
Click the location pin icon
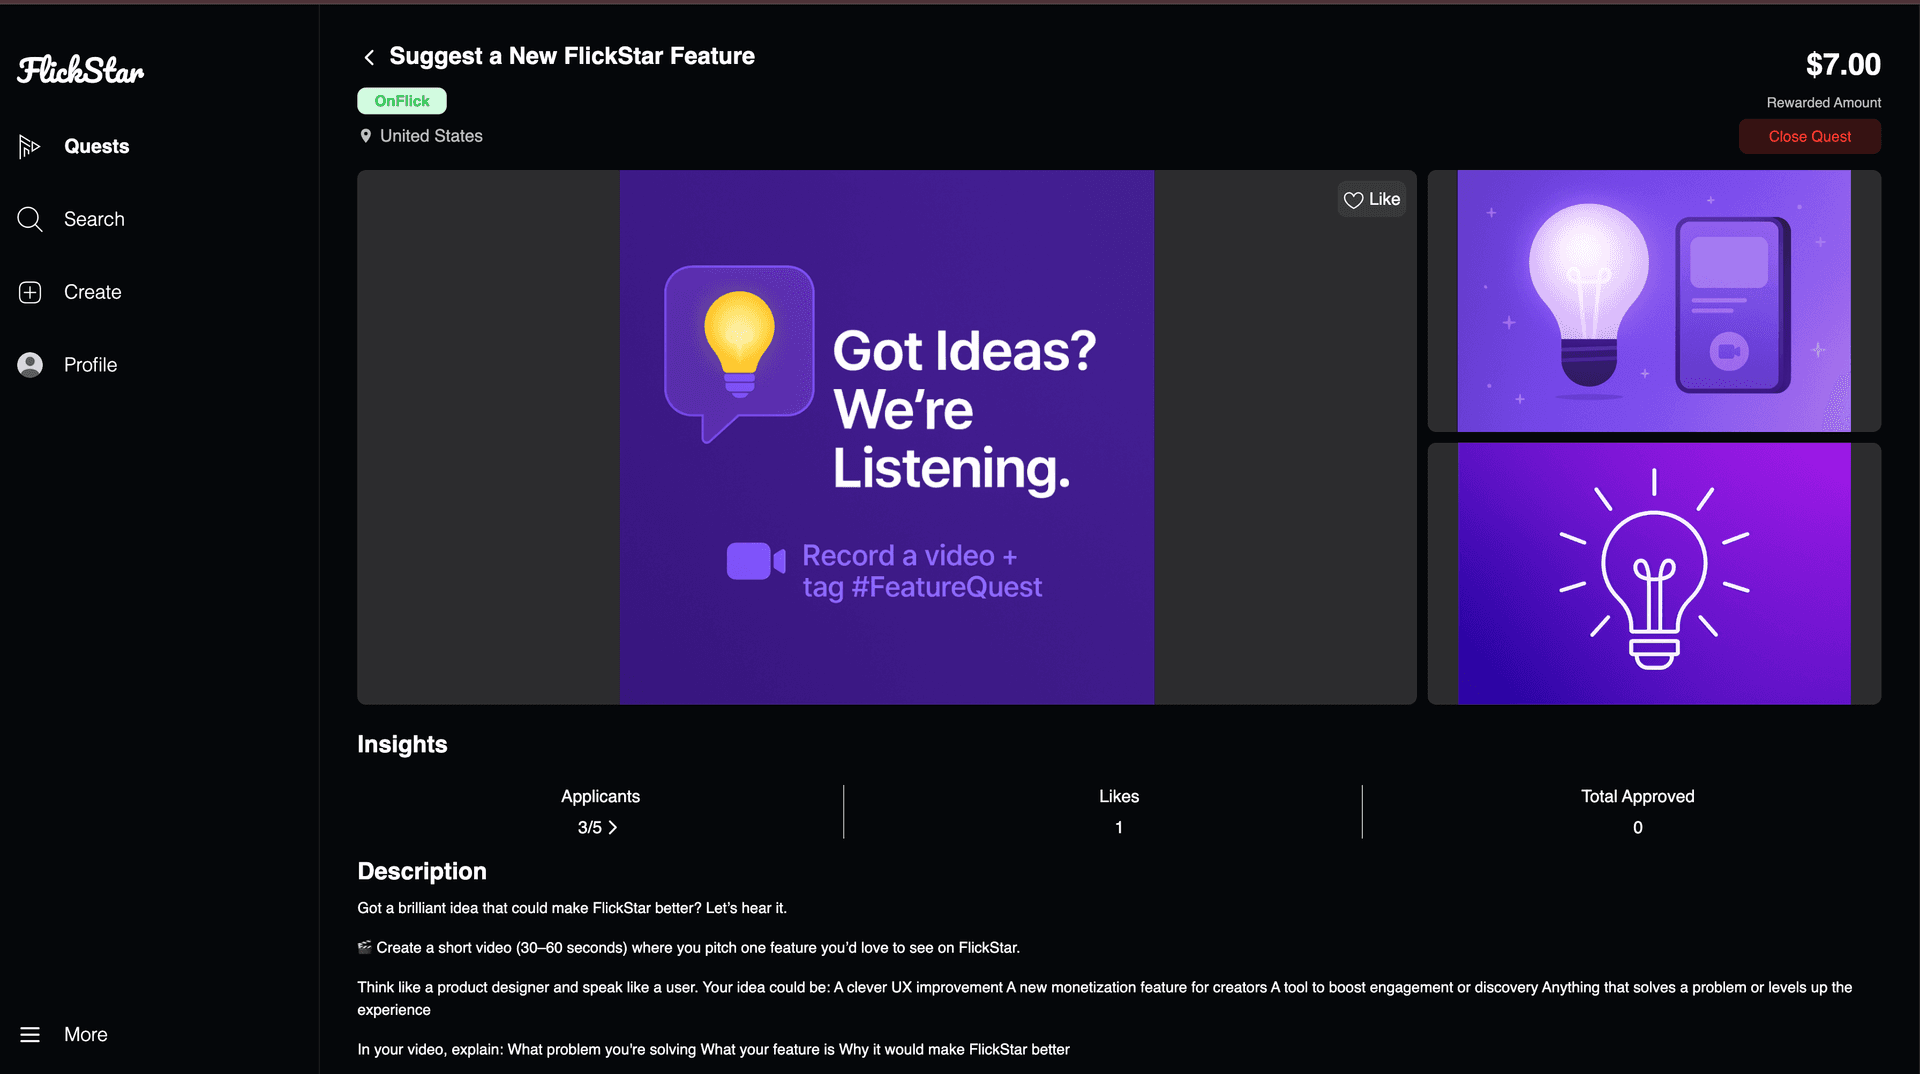[x=366, y=136]
